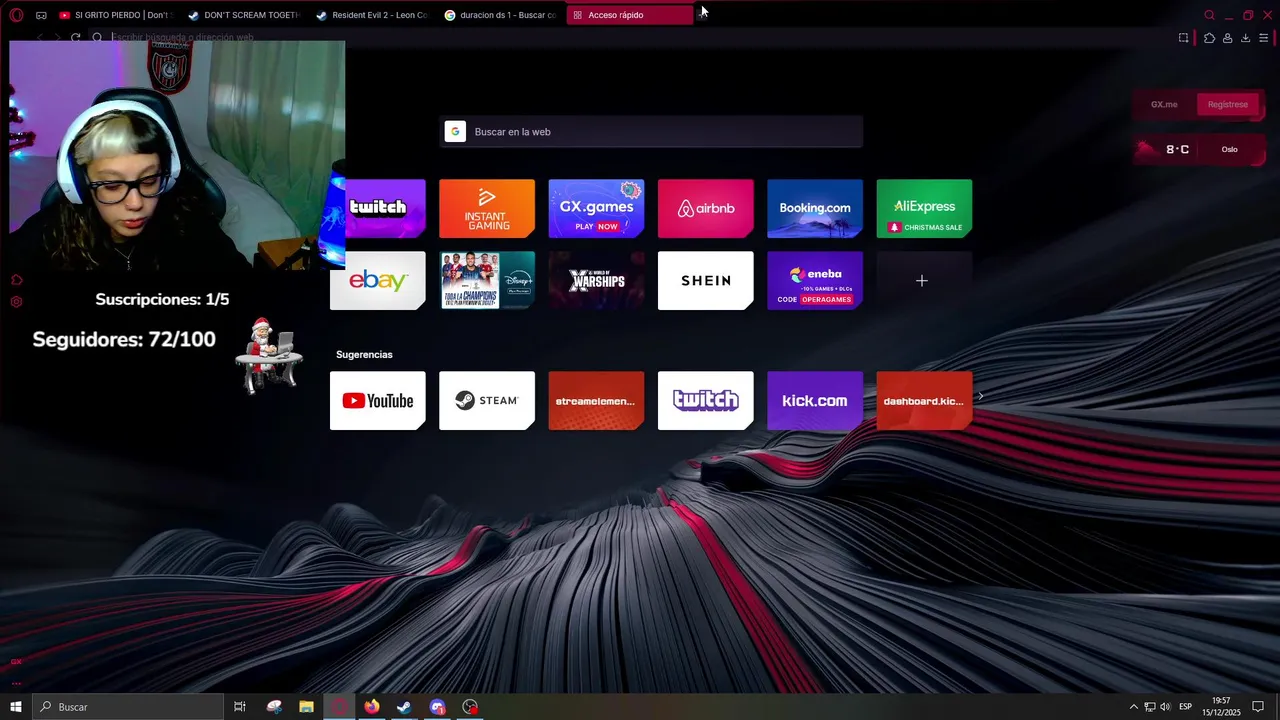The image size is (1280, 720).
Task: Open the Opera GX main menu logo
Action: 16,15
